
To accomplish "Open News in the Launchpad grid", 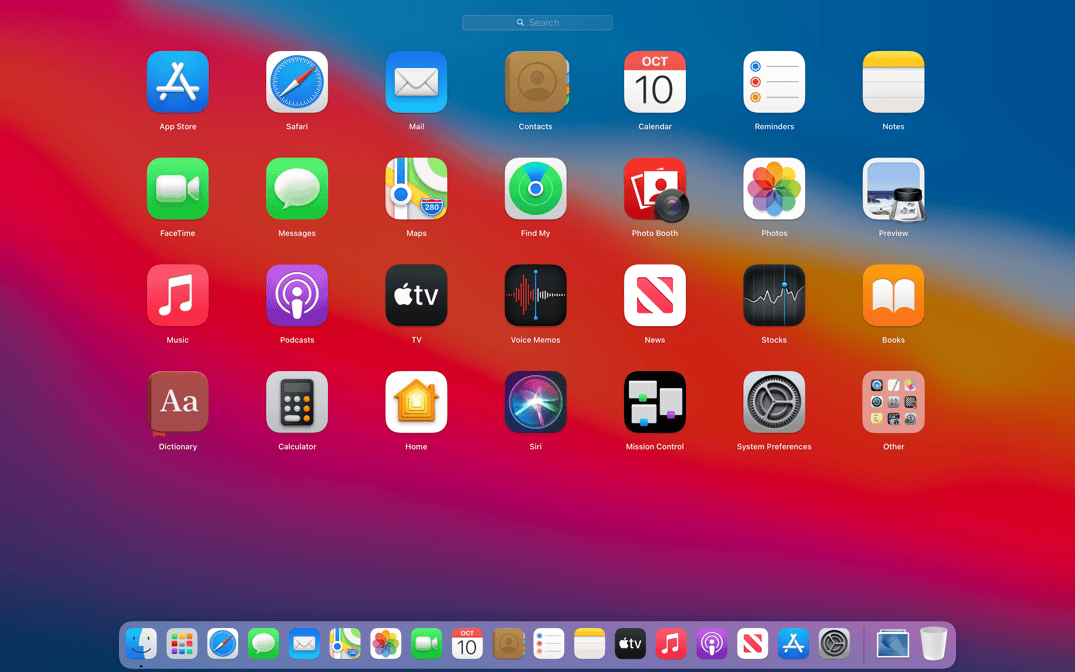I will pos(655,296).
